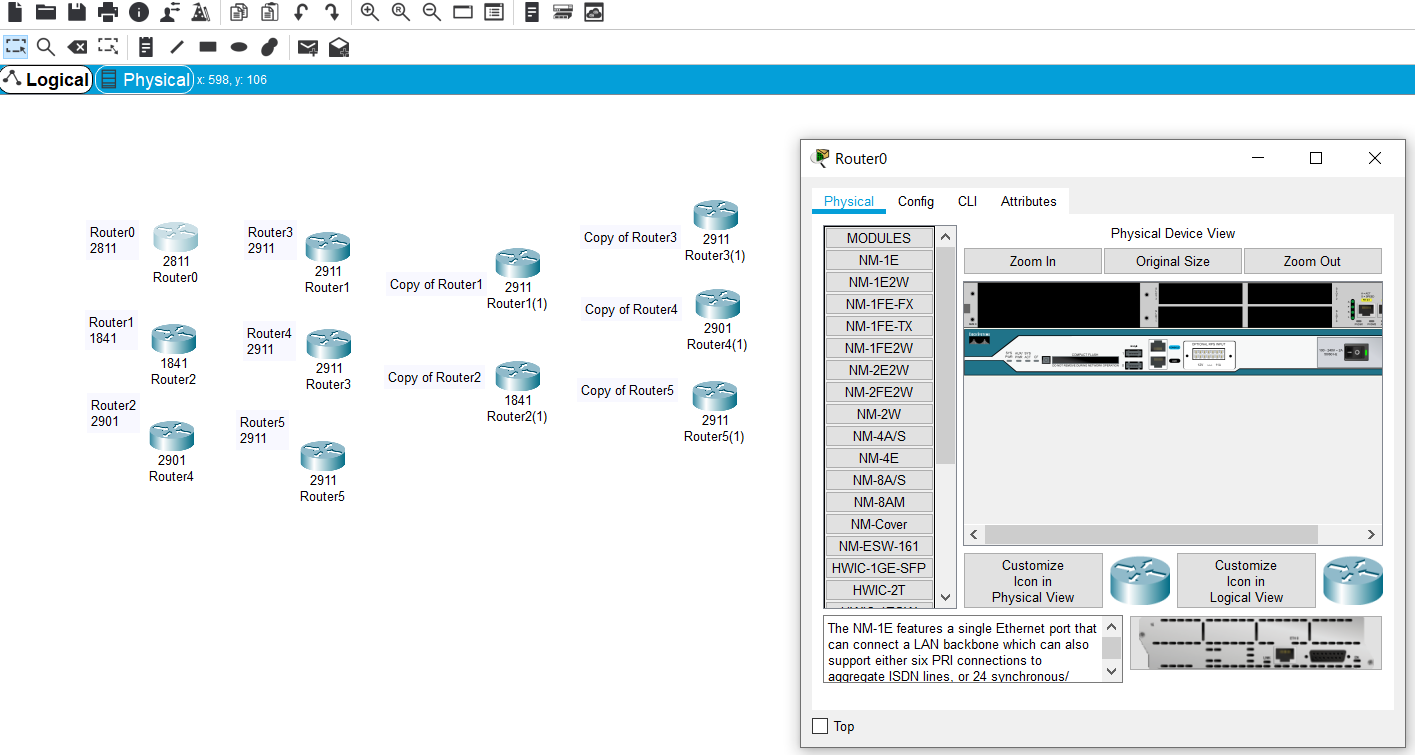1415x755 pixels.
Task: Activate the Select tool
Action: tap(15, 46)
